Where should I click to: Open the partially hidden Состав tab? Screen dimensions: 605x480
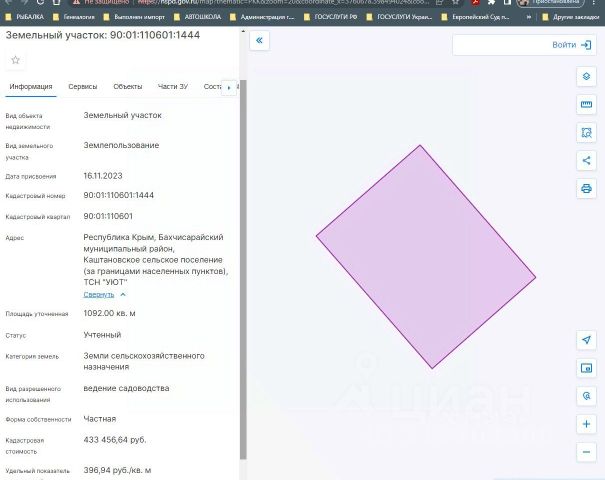tap(212, 86)
